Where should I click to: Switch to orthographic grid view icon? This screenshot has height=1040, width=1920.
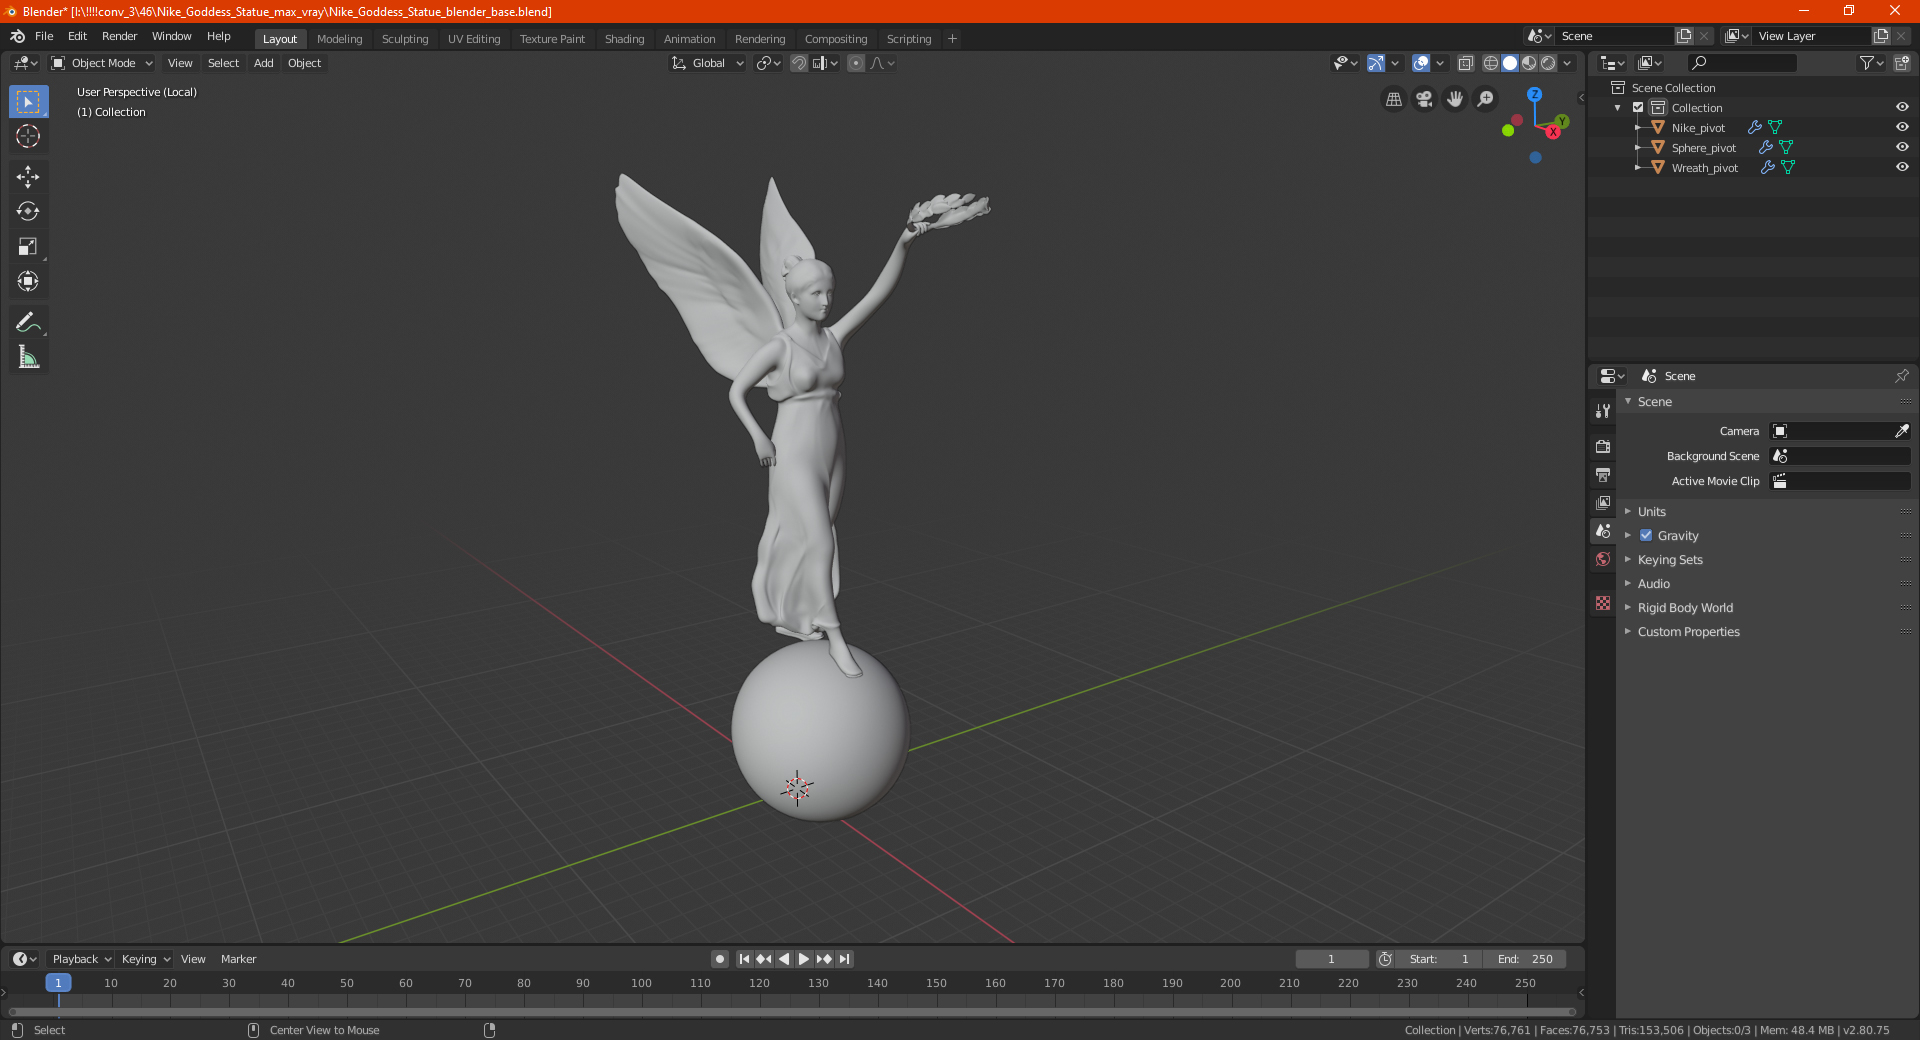(x=1393, y=99)
